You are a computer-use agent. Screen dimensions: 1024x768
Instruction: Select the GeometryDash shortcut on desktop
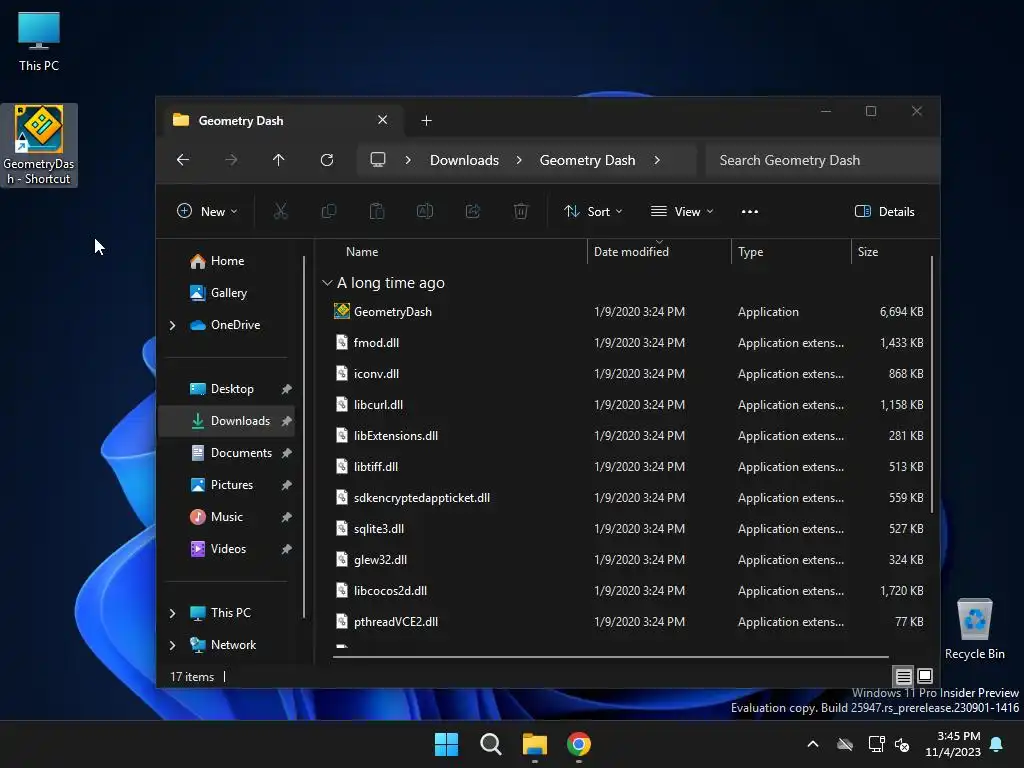pos(39,145)
